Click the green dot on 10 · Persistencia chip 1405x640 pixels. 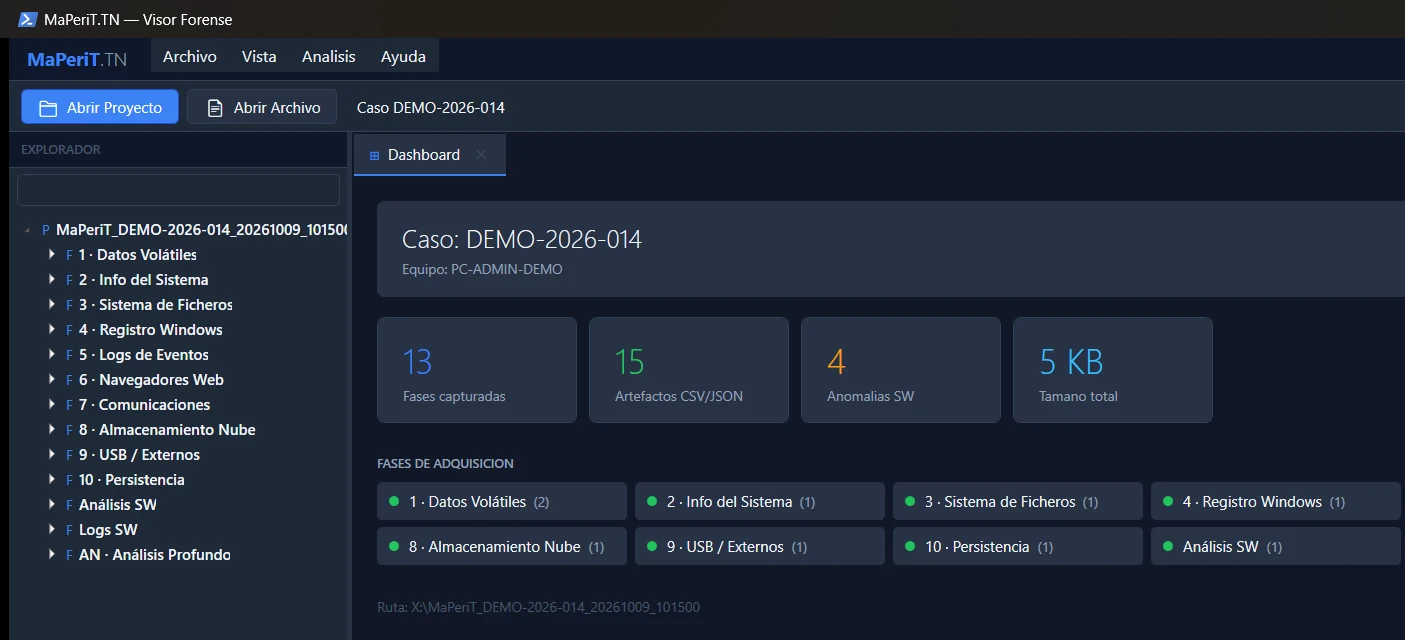click(910, 546)
